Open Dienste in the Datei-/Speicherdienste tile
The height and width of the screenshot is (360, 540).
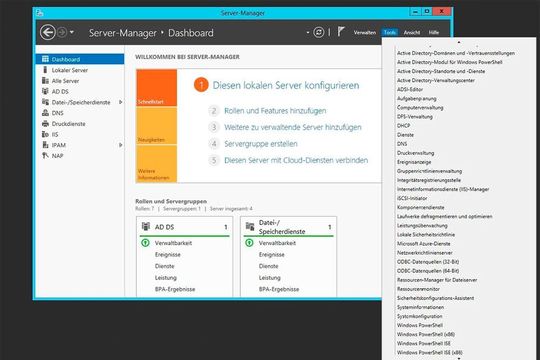tap(269, 266)
